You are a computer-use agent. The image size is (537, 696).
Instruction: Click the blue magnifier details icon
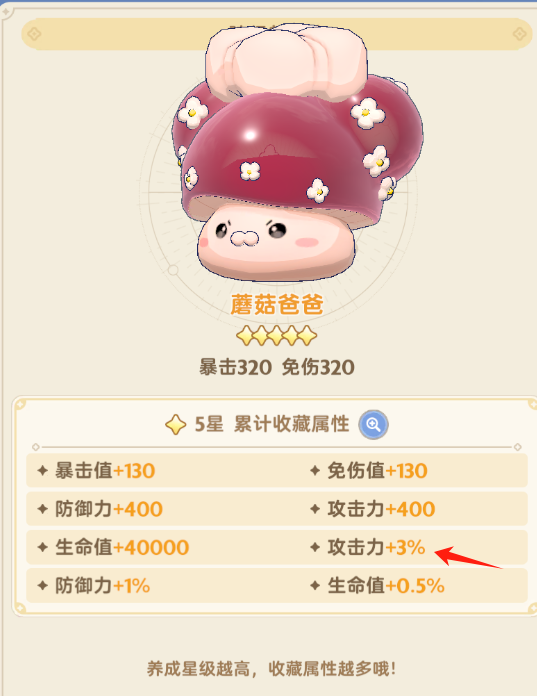(x=373, y=425)
